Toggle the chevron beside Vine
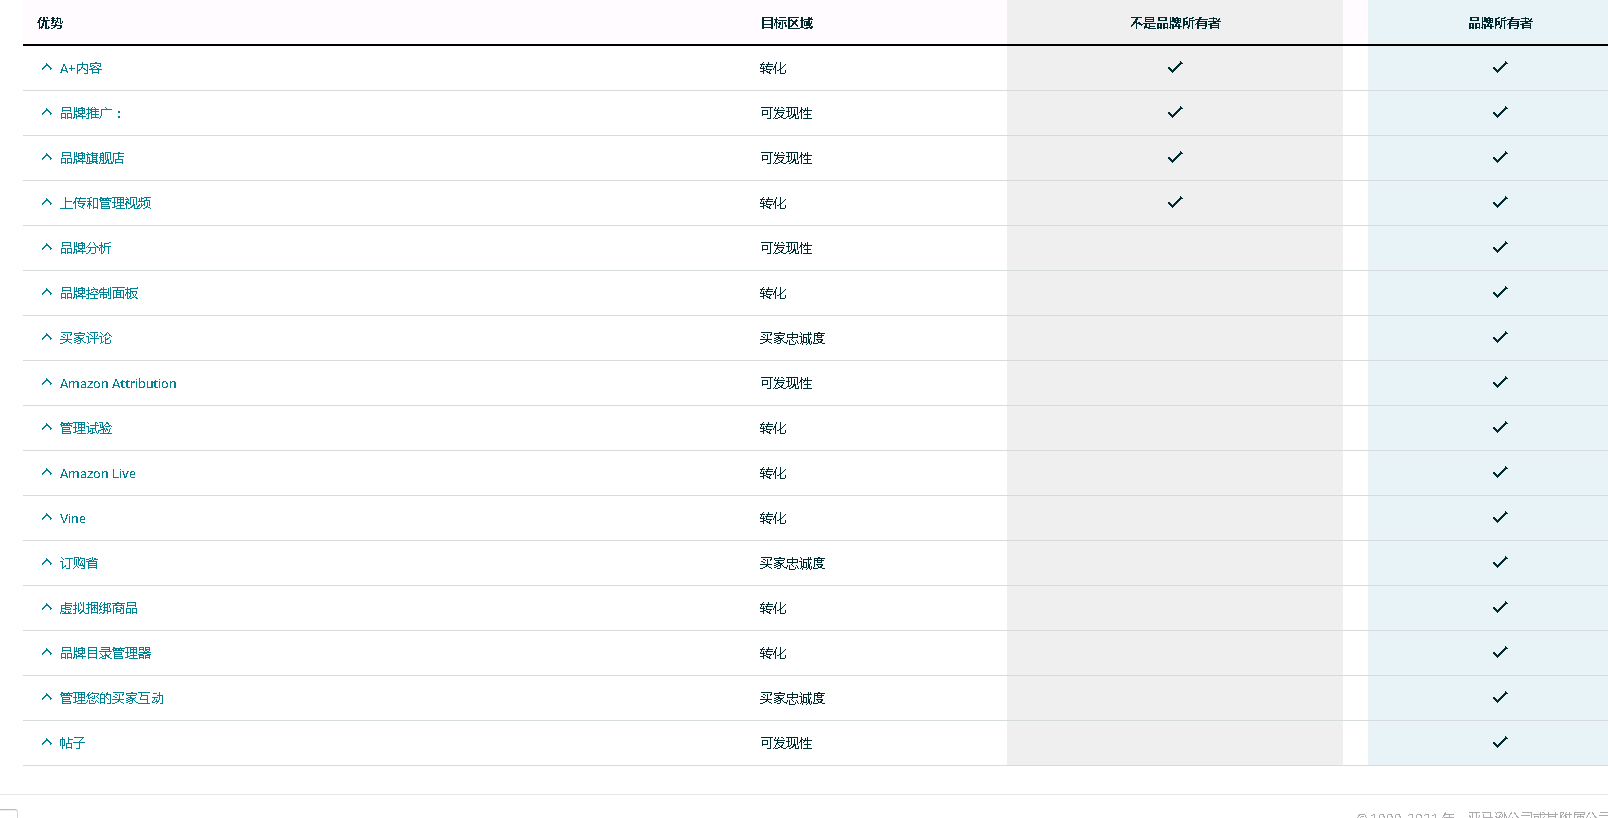 [x=47, y=517]
